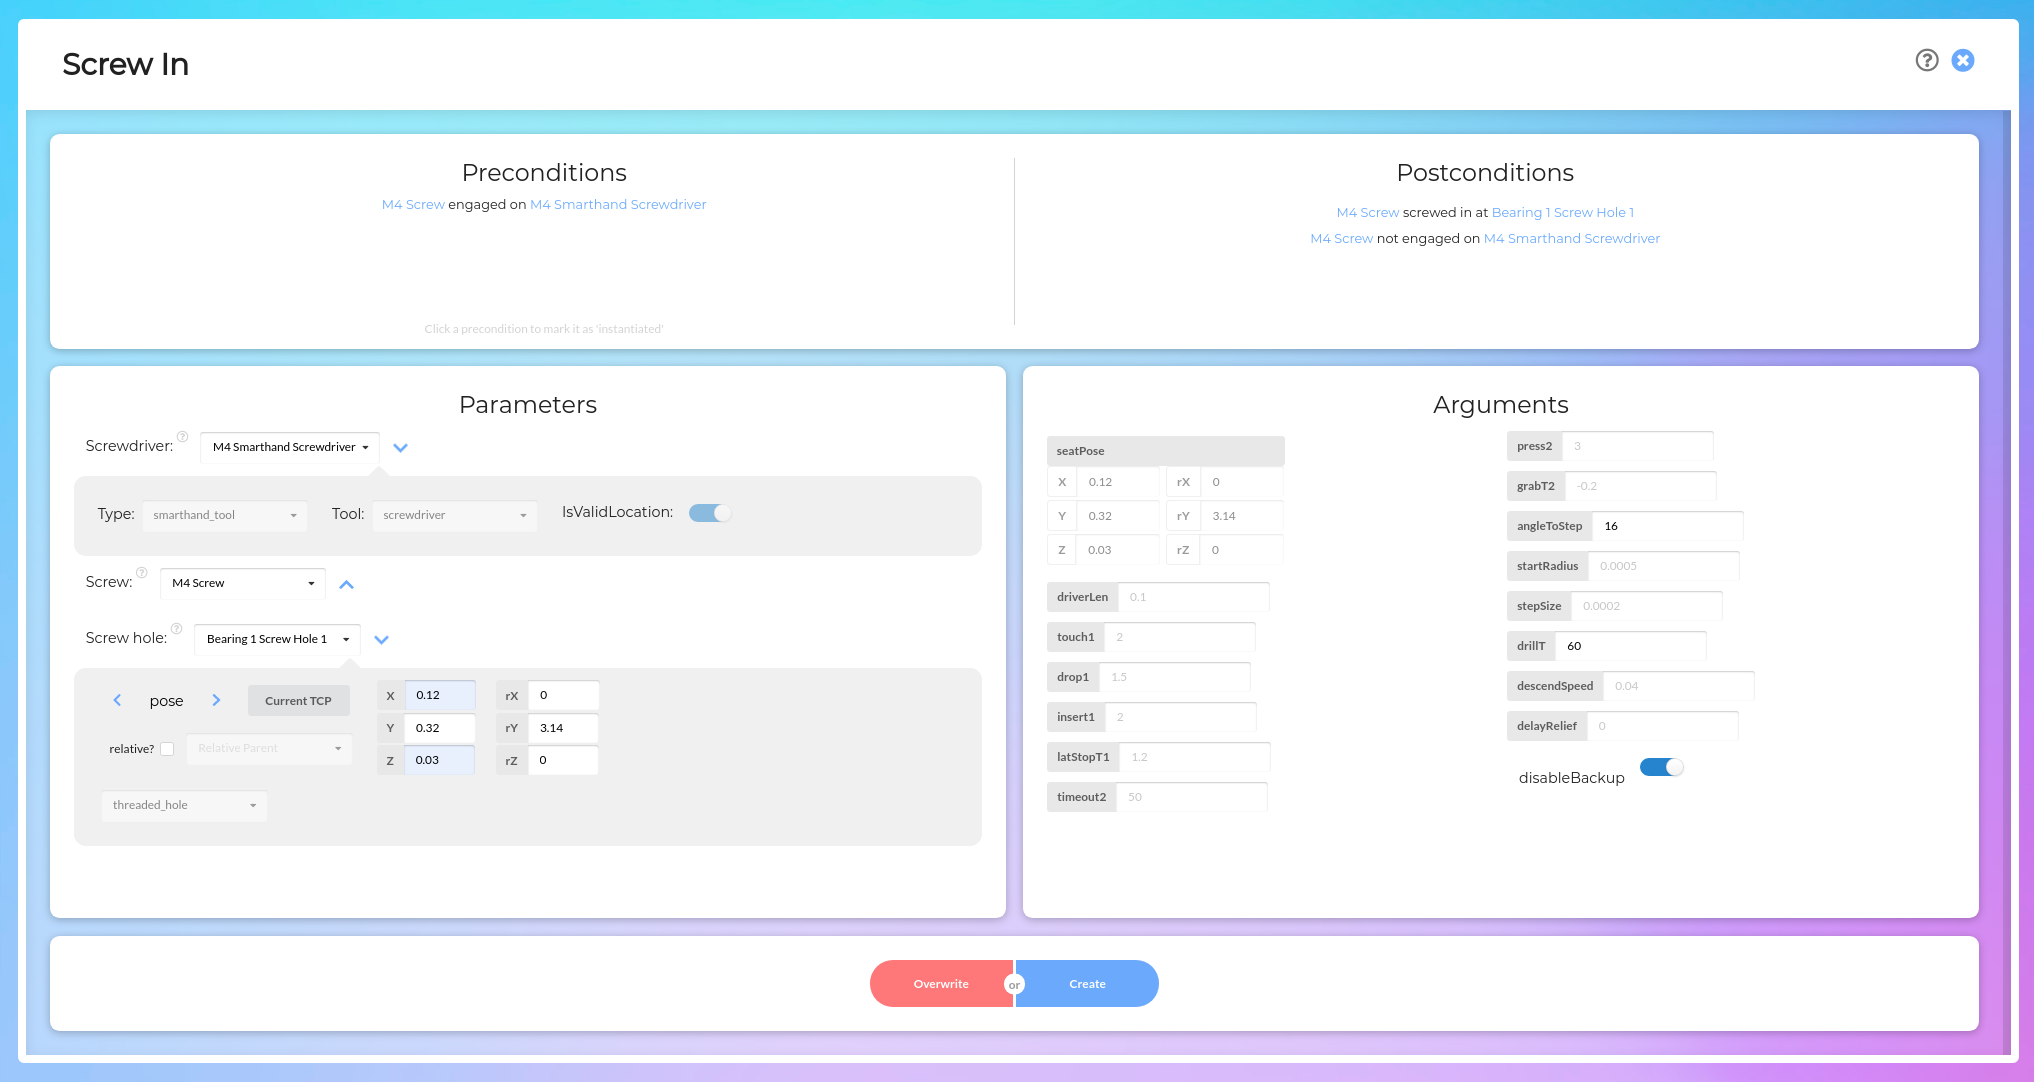Check the relative? checkbox
The image size is (2034, 1082).
167,749
